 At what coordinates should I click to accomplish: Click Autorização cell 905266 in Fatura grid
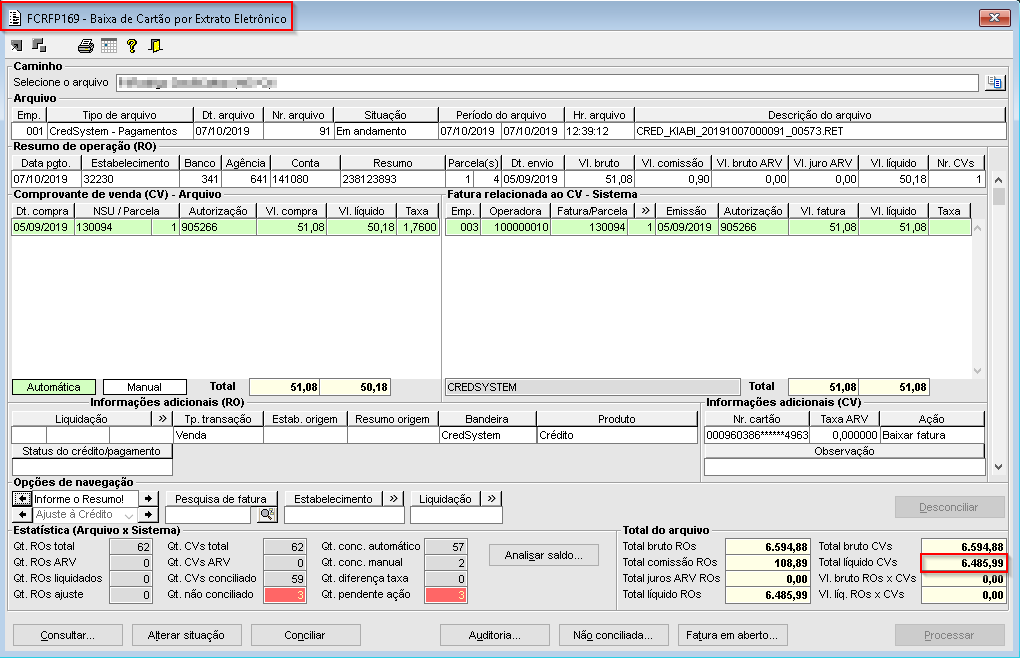coord(753,227)
